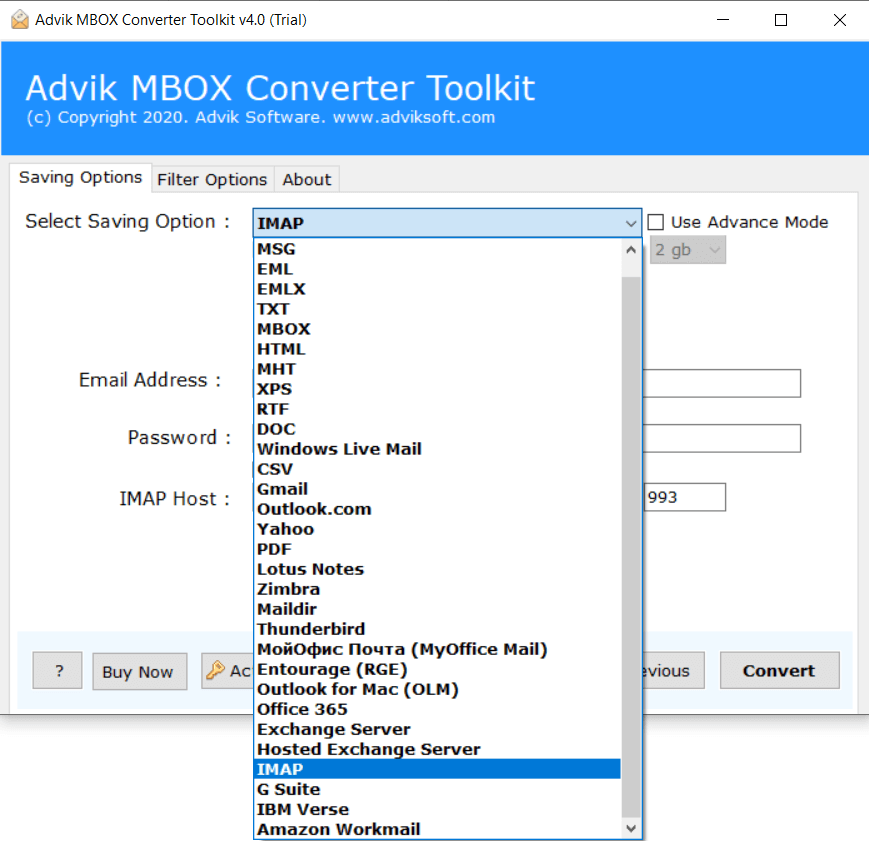The image size is (869, 841).
Task: Close the Advik MBOX Converter window
Action: [x=840, y=20]
